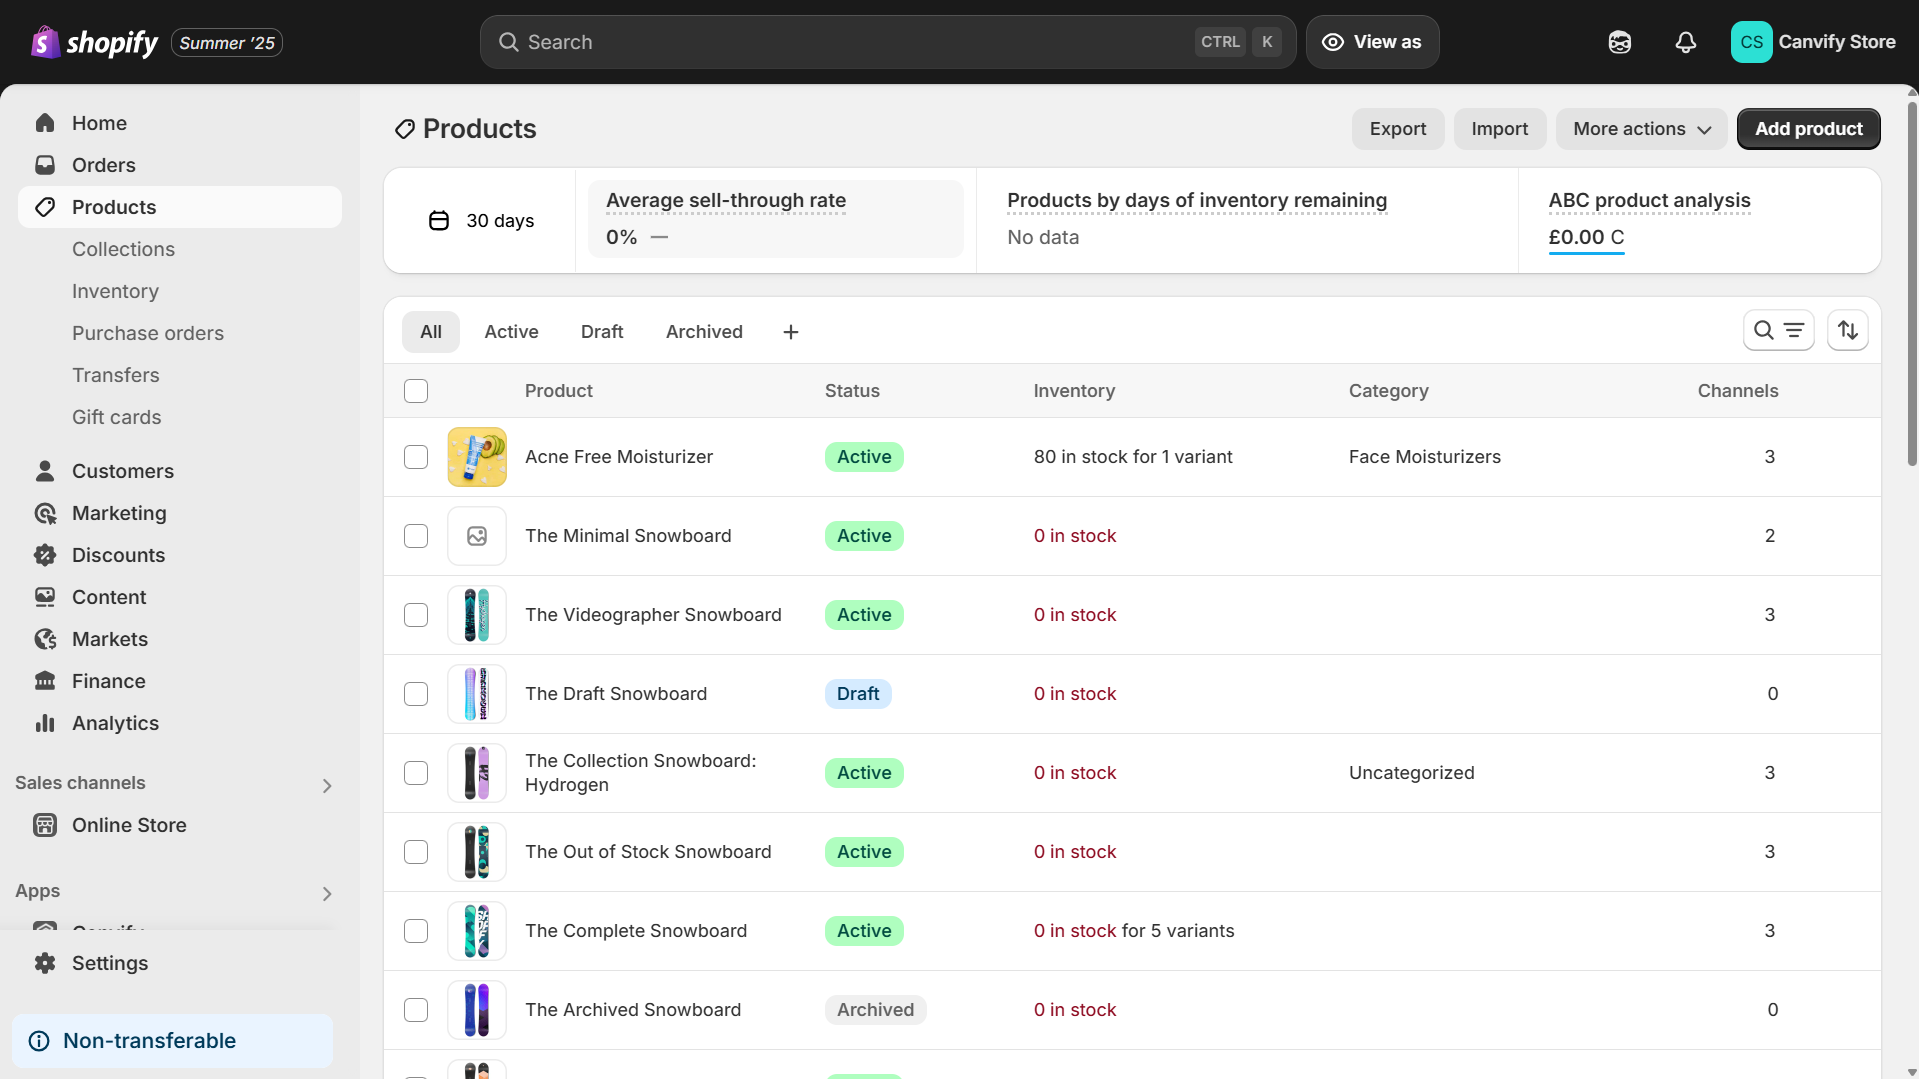Screen dimensions: 1919x1079
Task: Click the plus icon to add view
Action: pyautogui.click(x=790, y=332)
